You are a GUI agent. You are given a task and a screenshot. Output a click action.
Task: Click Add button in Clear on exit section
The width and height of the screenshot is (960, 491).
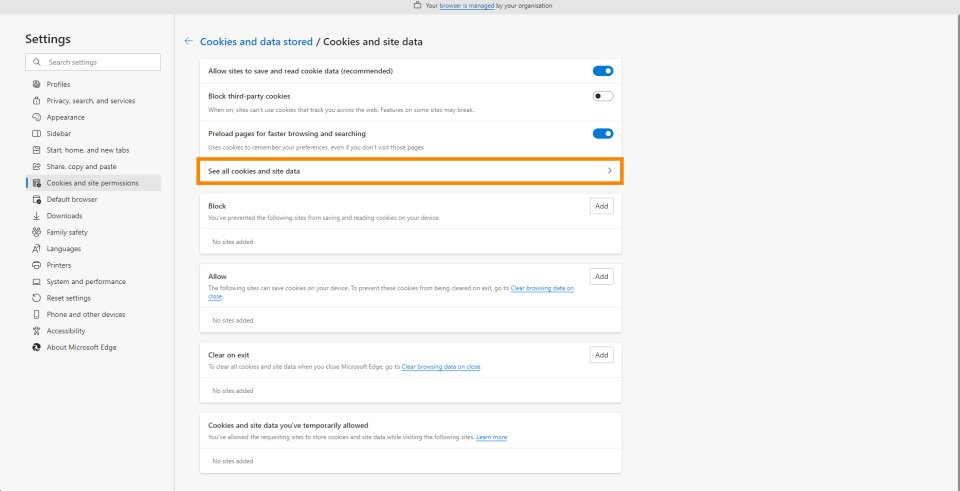(601, 355)
